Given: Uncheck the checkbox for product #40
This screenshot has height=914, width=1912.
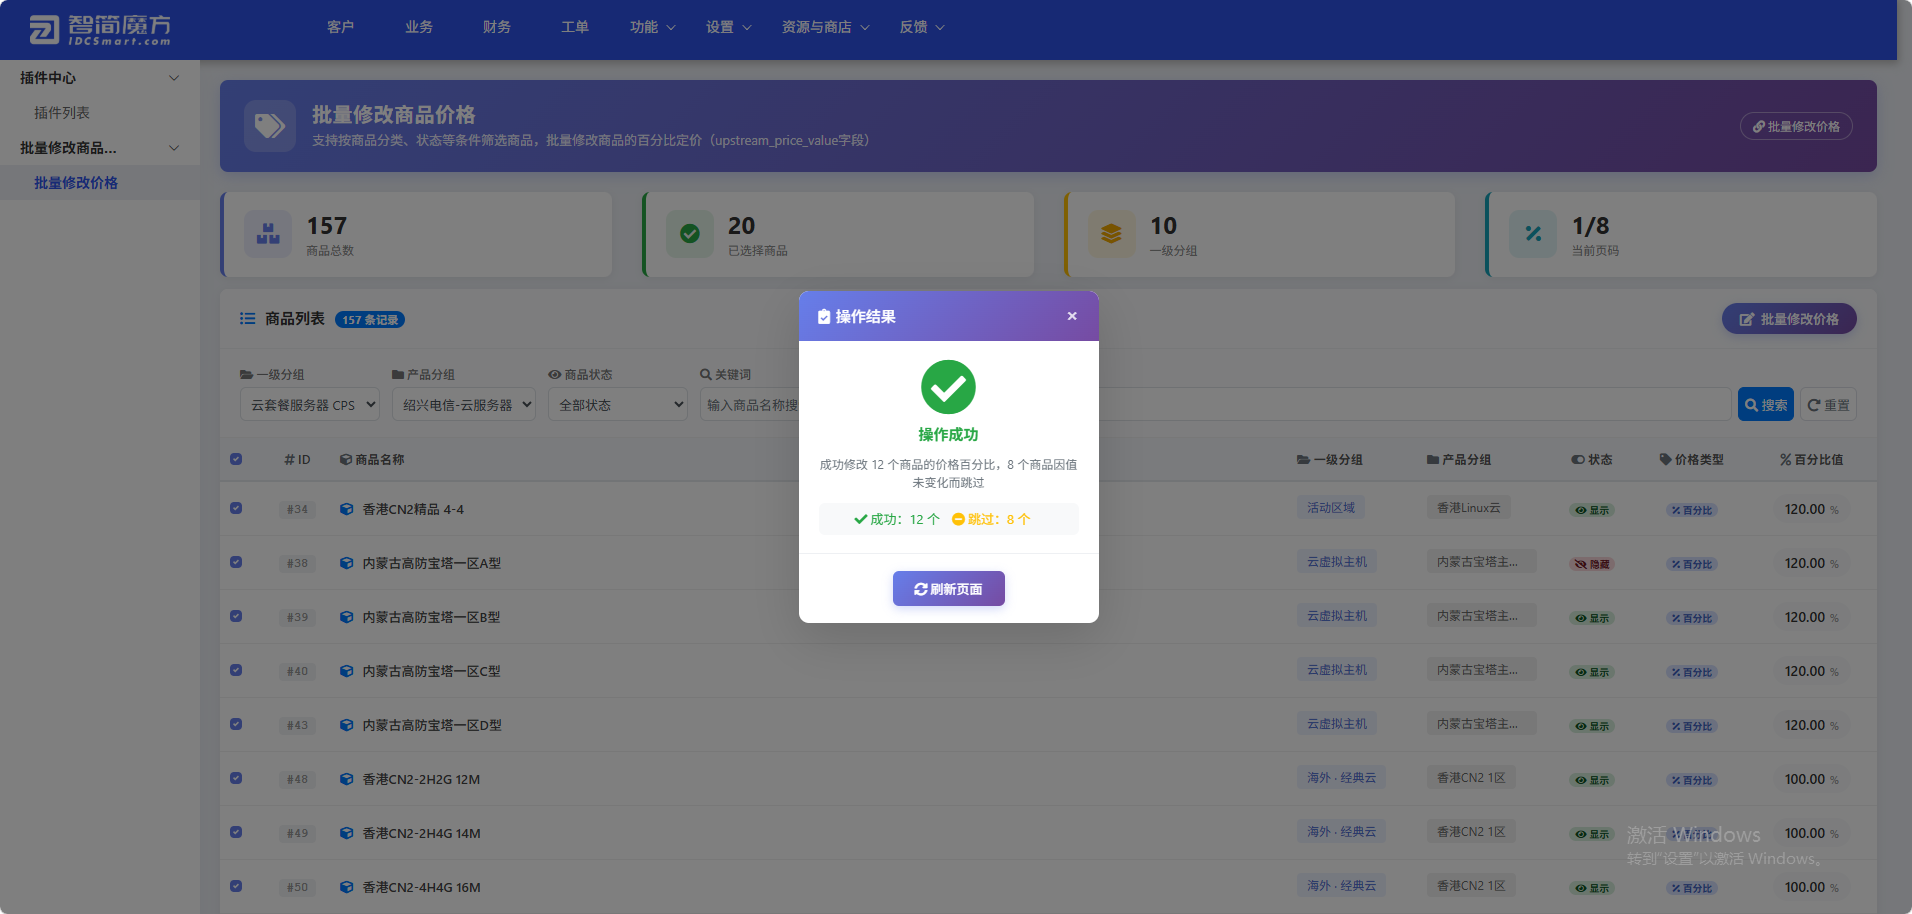Looking at the screenshot, I should coord(236,670).
